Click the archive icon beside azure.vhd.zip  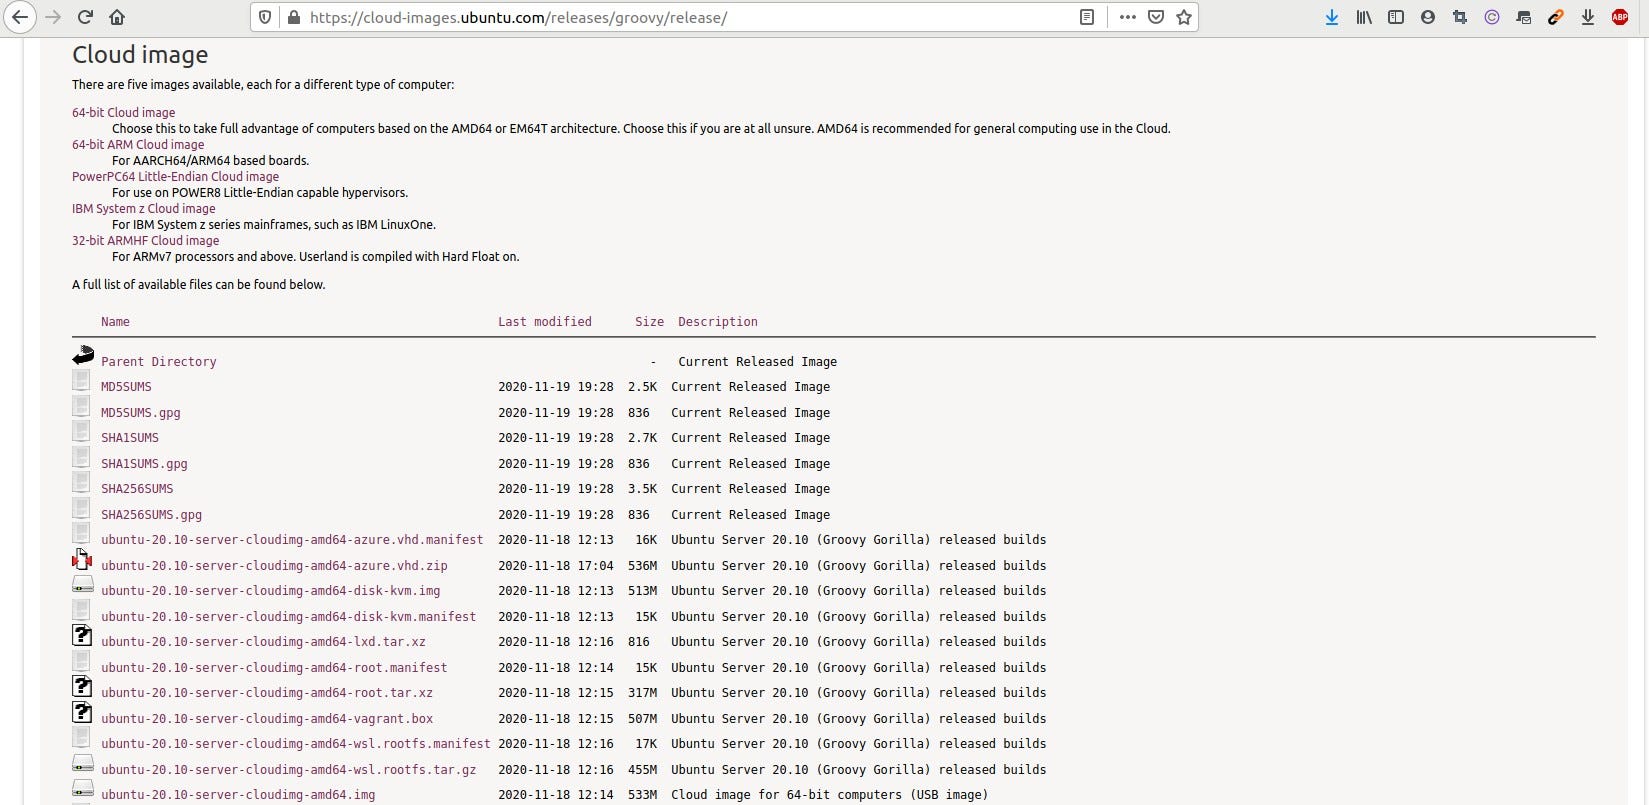pos(82,559)
